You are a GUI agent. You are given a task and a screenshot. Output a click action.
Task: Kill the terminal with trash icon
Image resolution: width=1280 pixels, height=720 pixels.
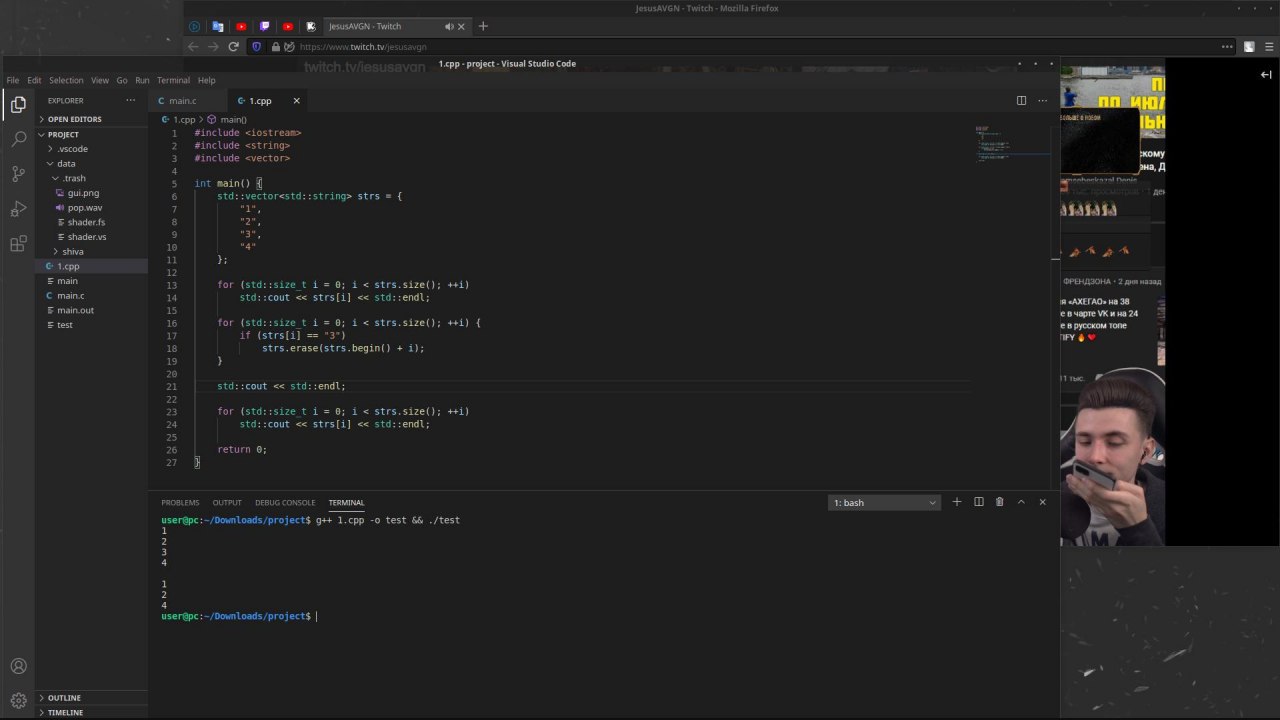pos(999,502)
